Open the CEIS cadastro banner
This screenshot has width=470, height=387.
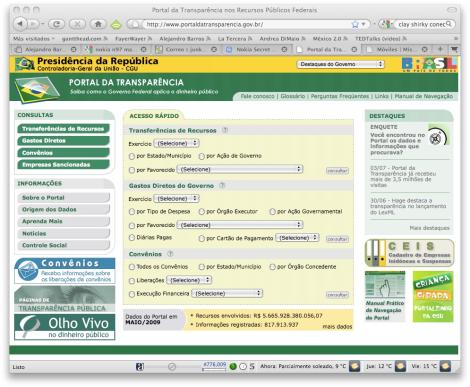(410, 253)
